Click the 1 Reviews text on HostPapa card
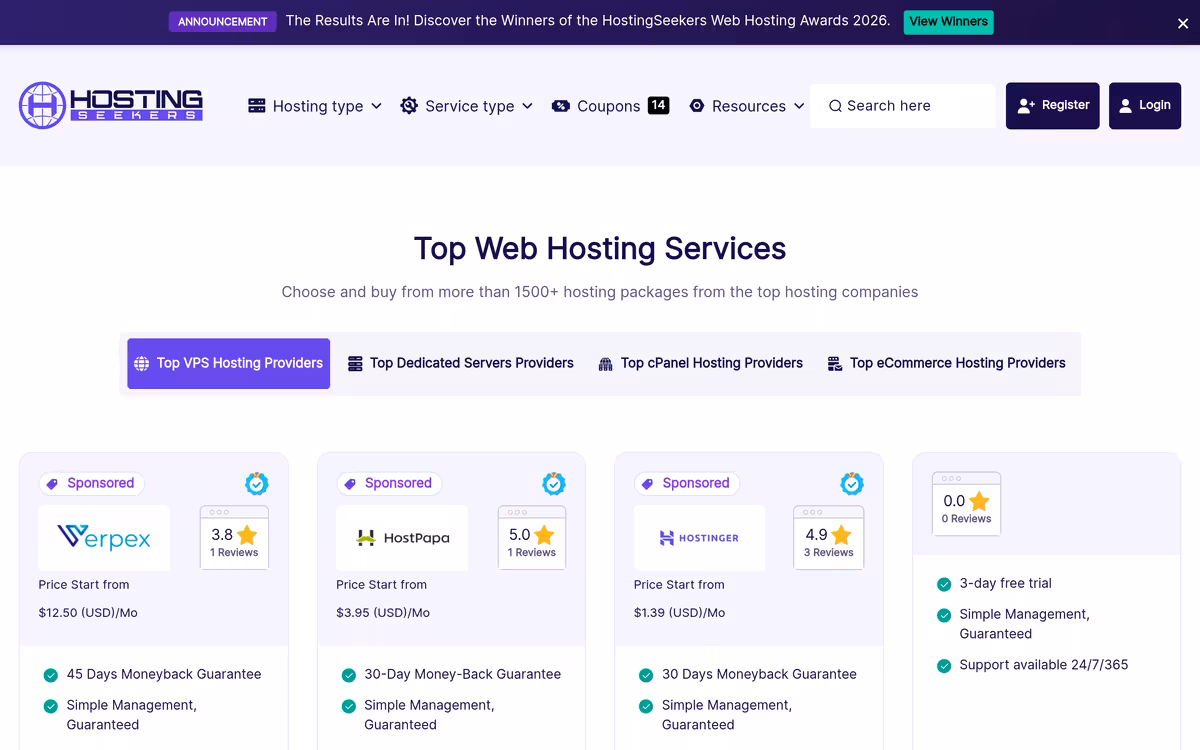The height and width of the screenshot is (750, 1200). tap(532, 553)
